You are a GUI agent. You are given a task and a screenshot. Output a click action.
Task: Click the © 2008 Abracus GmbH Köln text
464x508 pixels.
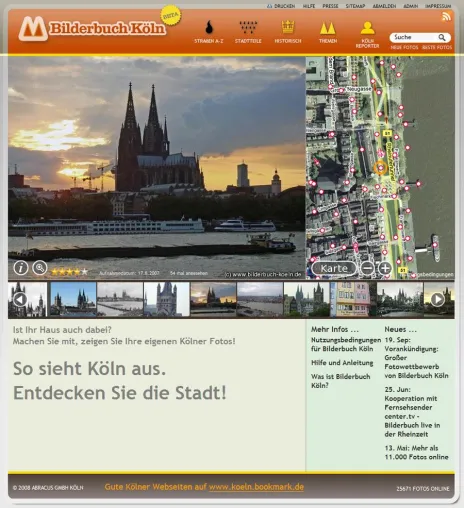(x=48, y=488)
